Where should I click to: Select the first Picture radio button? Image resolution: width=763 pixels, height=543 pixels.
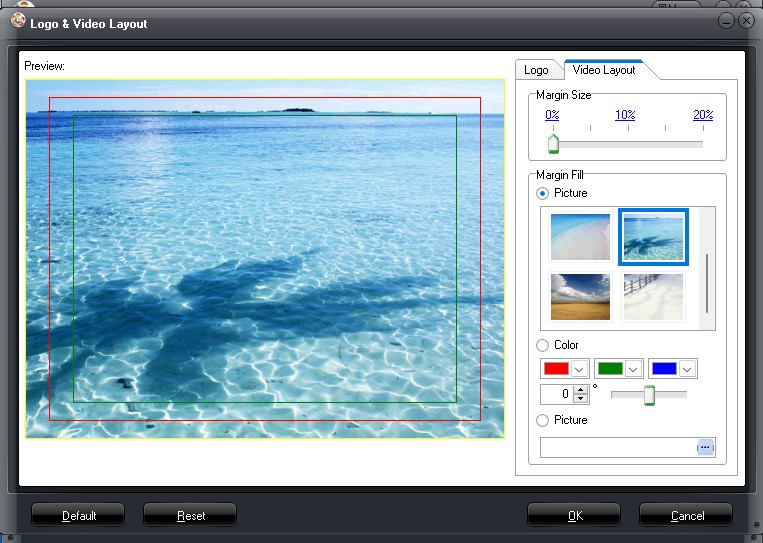tap(543, 193)
